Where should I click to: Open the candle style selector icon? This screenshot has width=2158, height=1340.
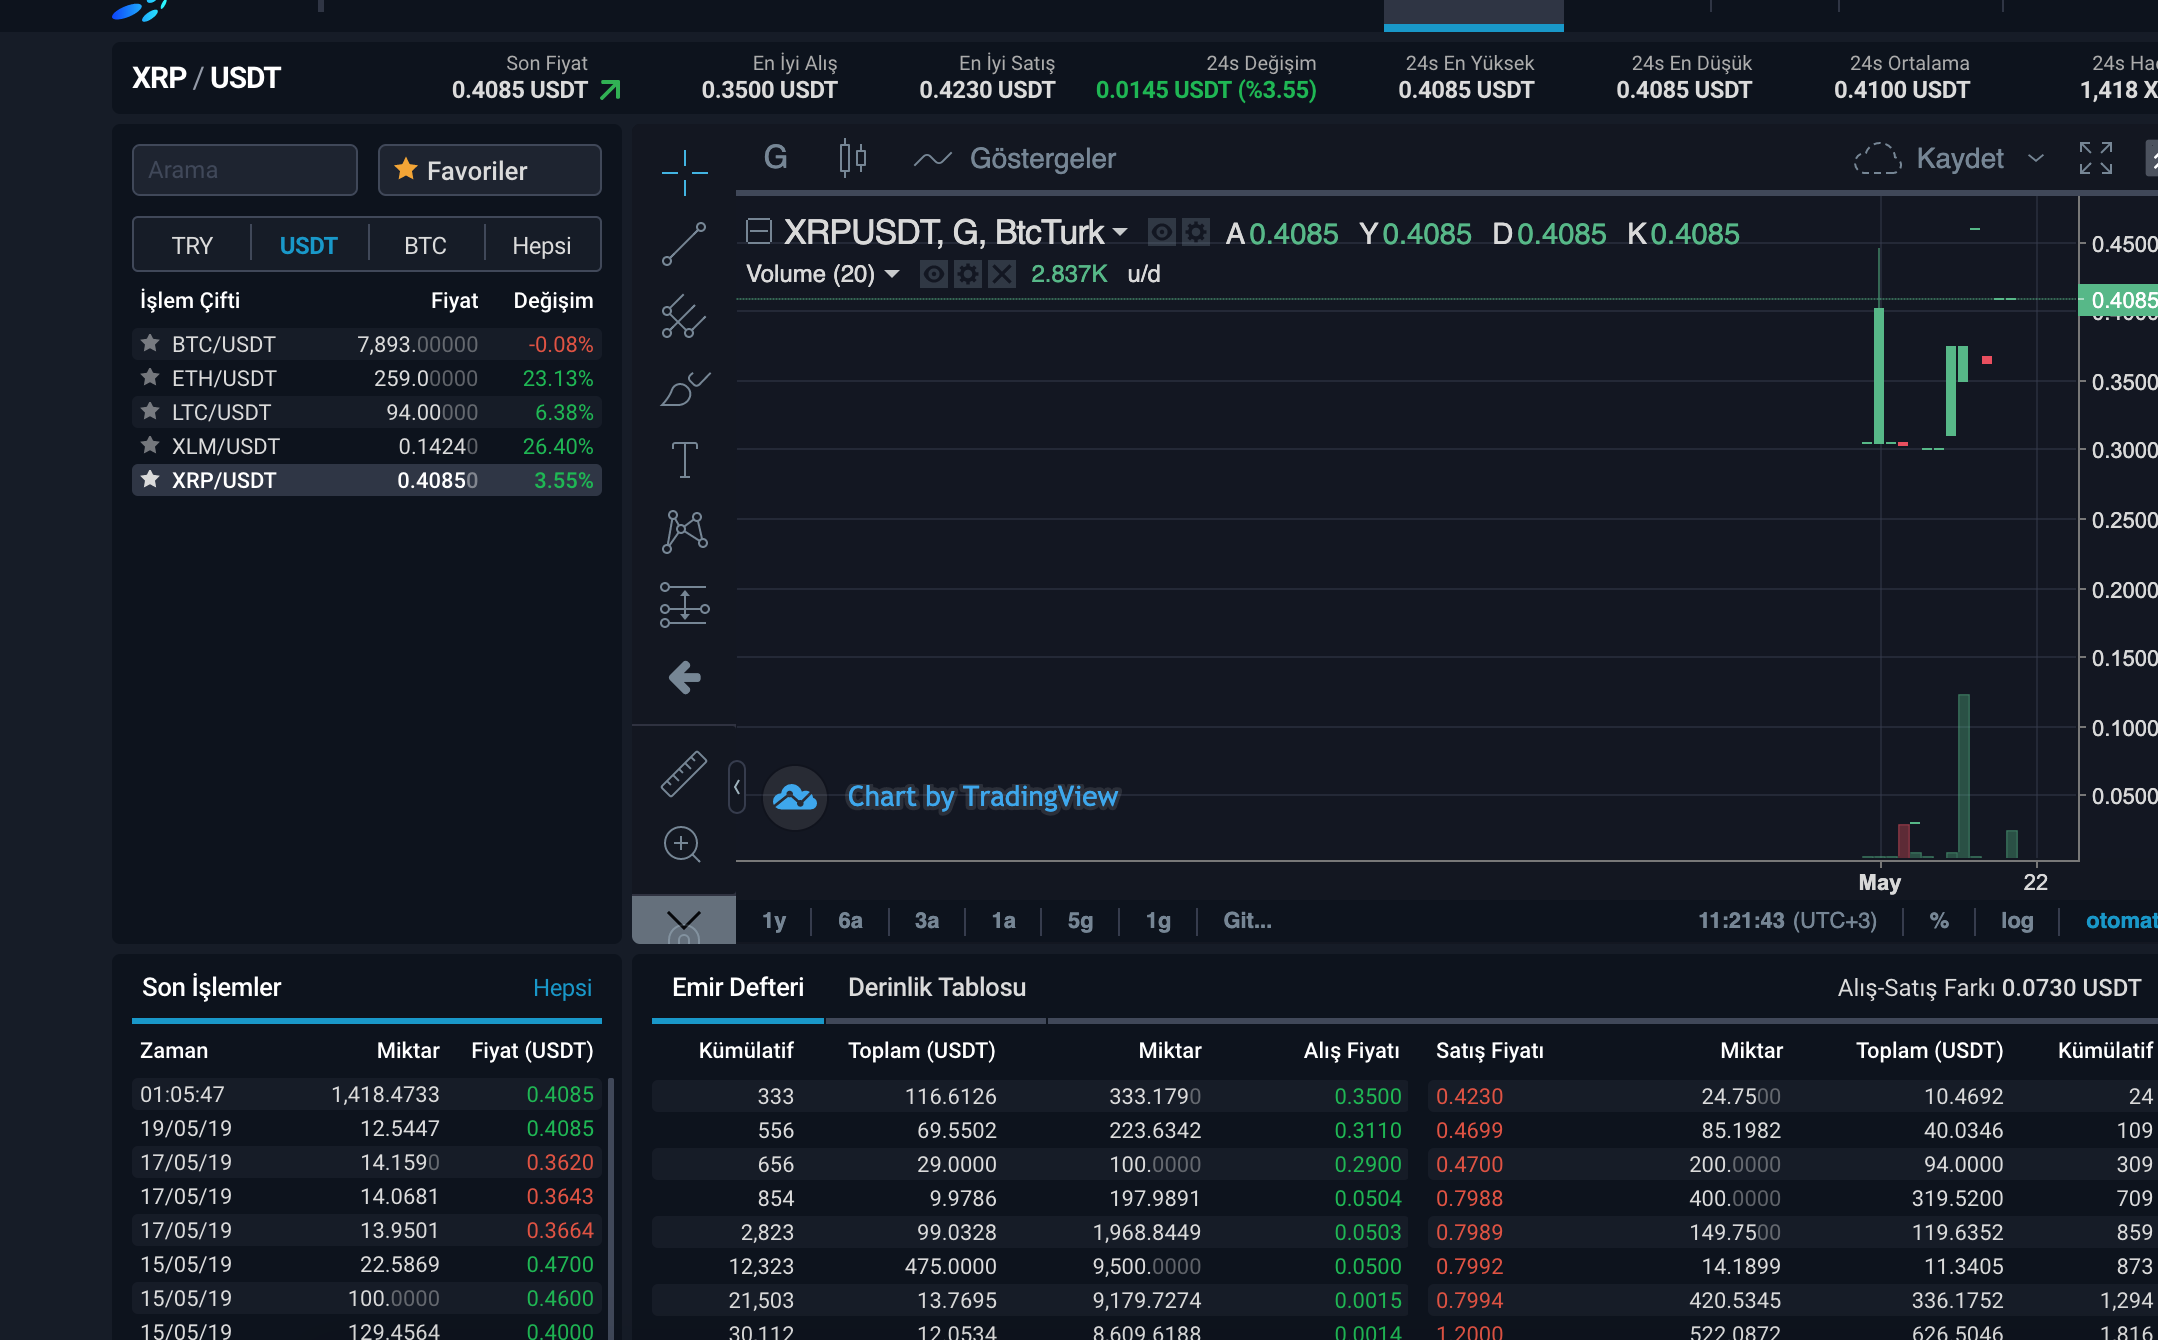[x=851, y=157]
